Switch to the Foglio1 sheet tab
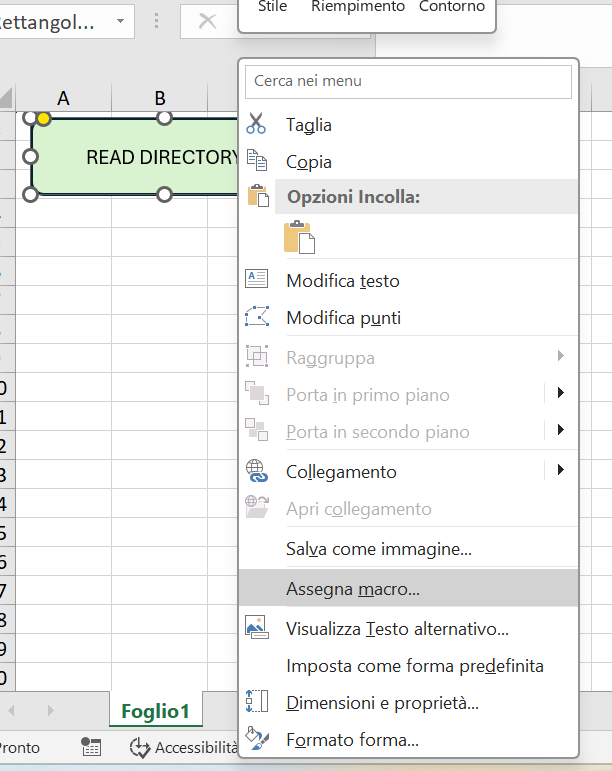This screenshot has height=771, width=612. click(x=155, y=711)
